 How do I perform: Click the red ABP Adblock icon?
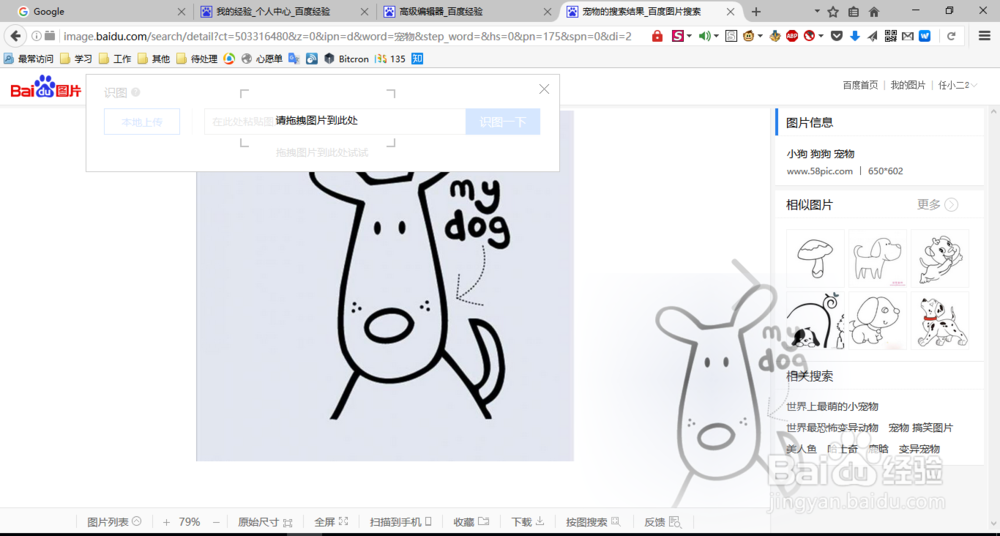pos(792,36)
